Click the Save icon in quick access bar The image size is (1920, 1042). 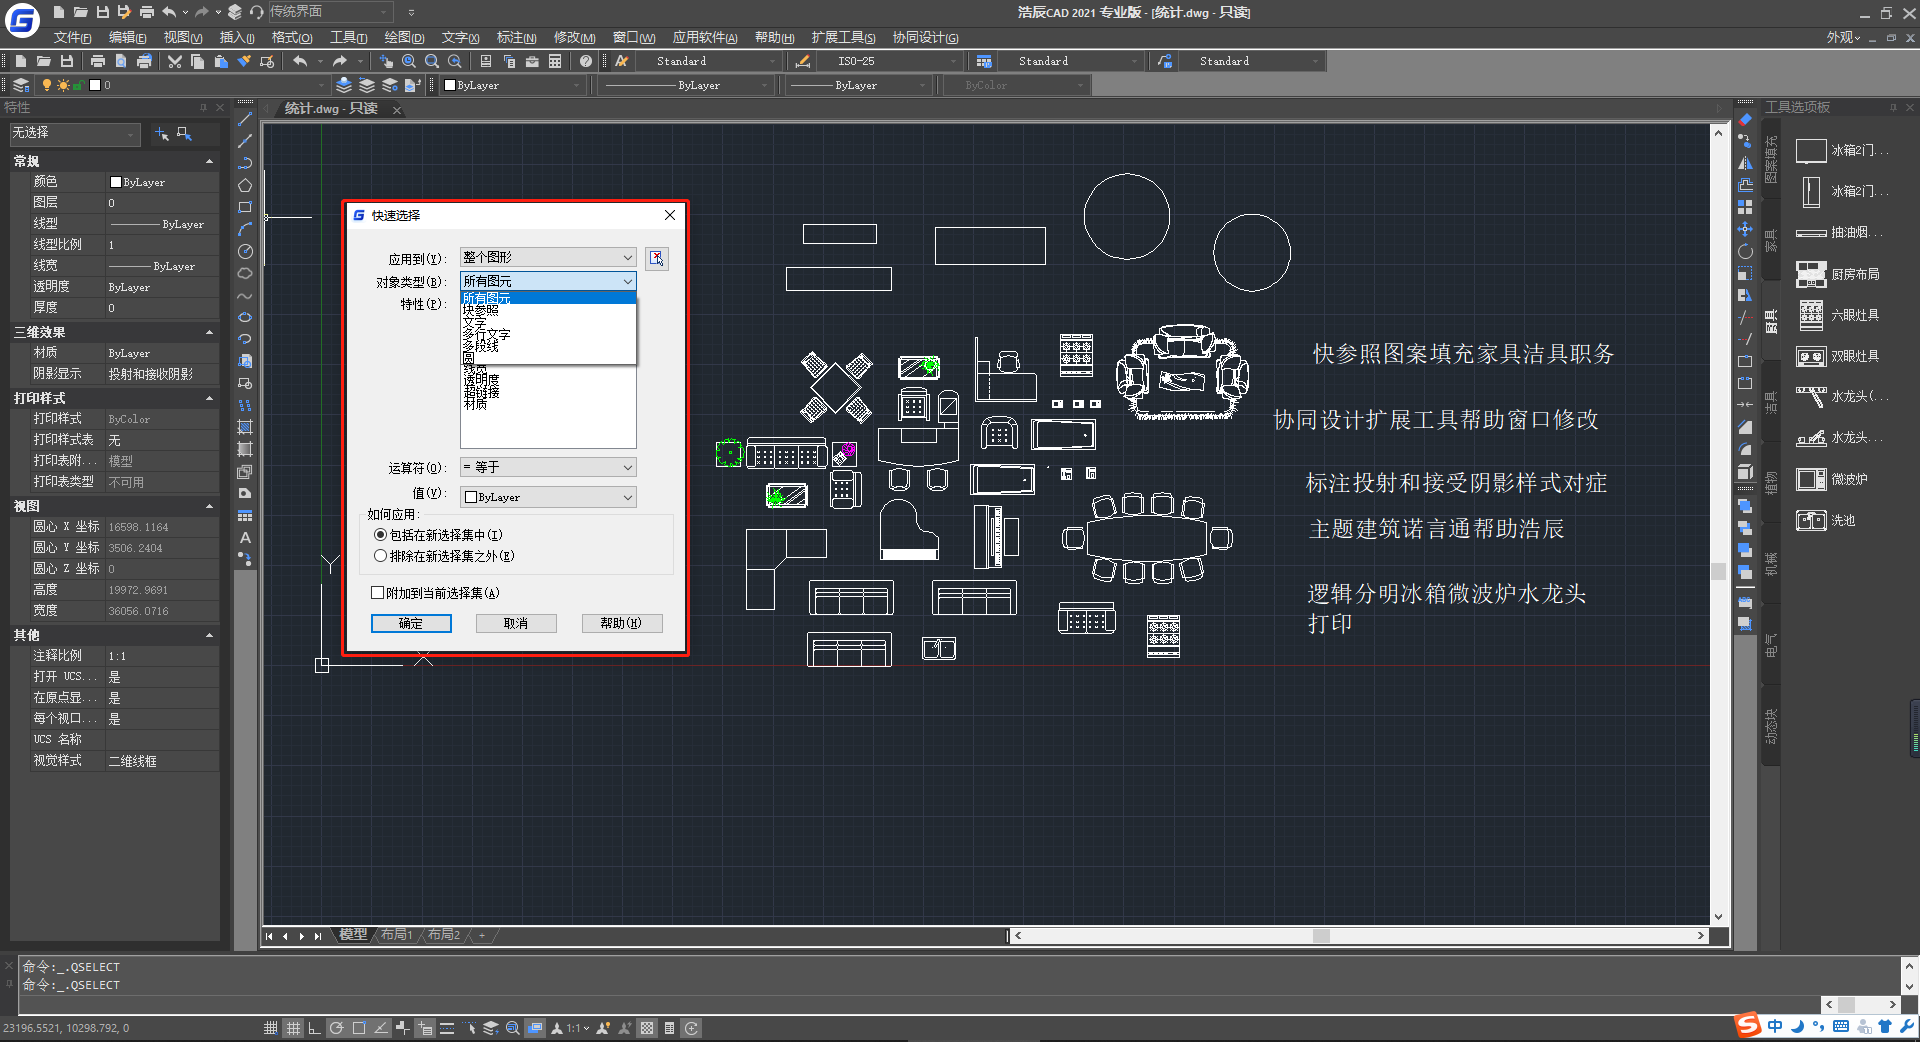point(102,12)
